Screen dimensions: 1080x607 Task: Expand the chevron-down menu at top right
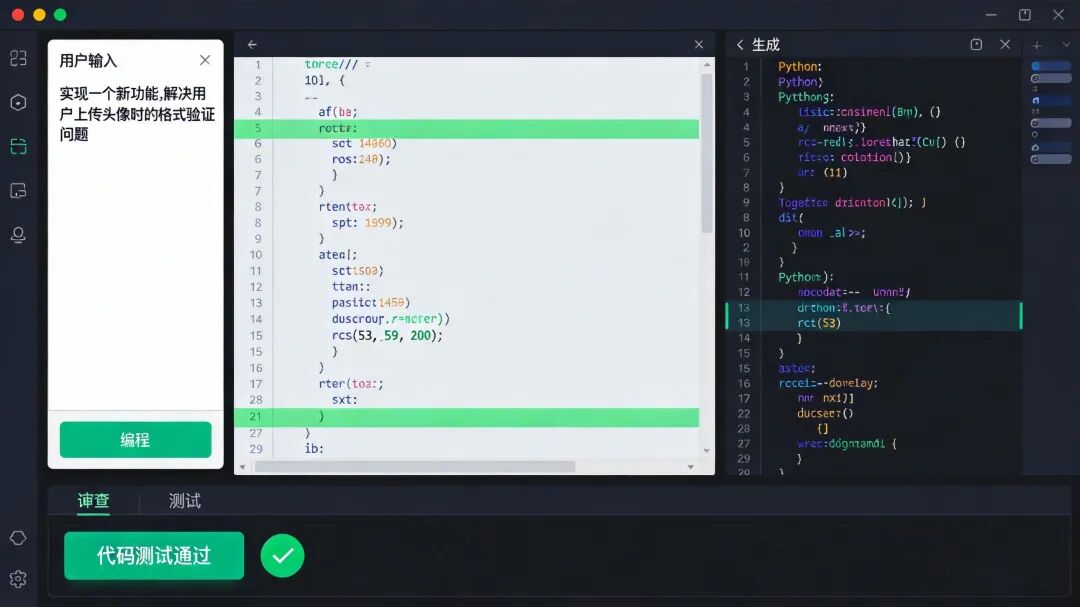click(x=1066, y=45)
